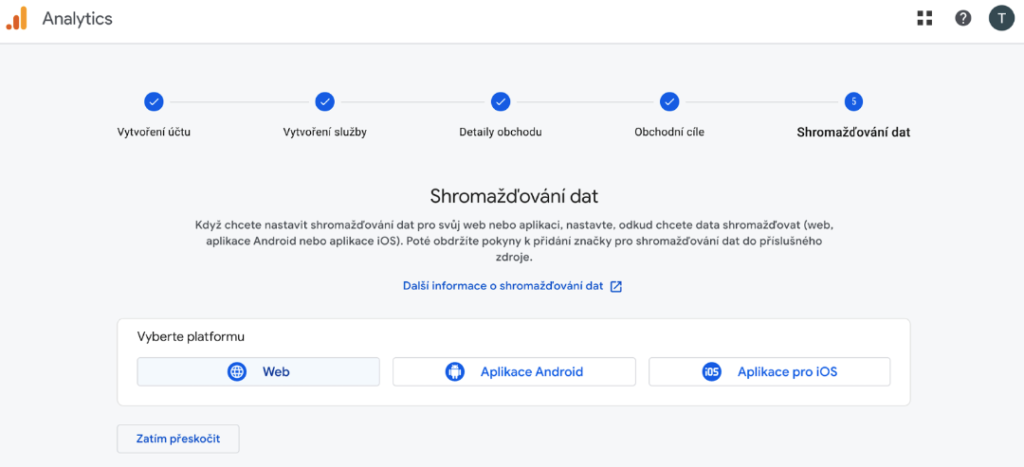This screenshot has height=467, width=1024.
Task: Choose the Aplikace pro iOS platform button
Action: [769, 372]
